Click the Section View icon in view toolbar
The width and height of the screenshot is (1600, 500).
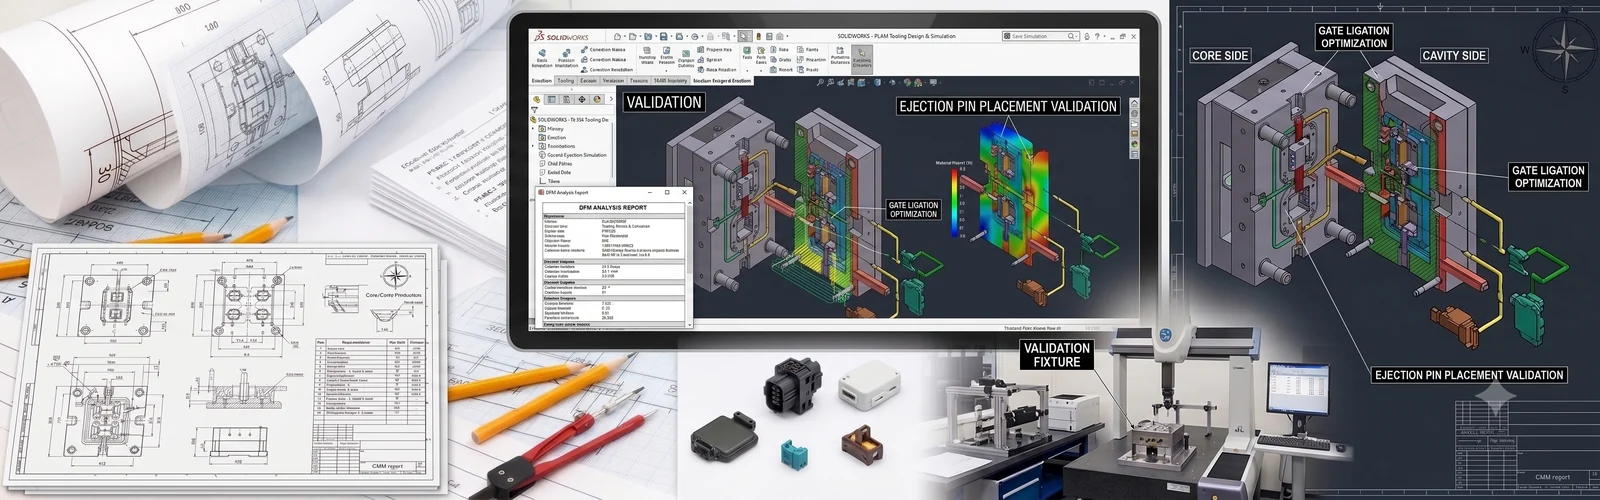click(851, 82)
